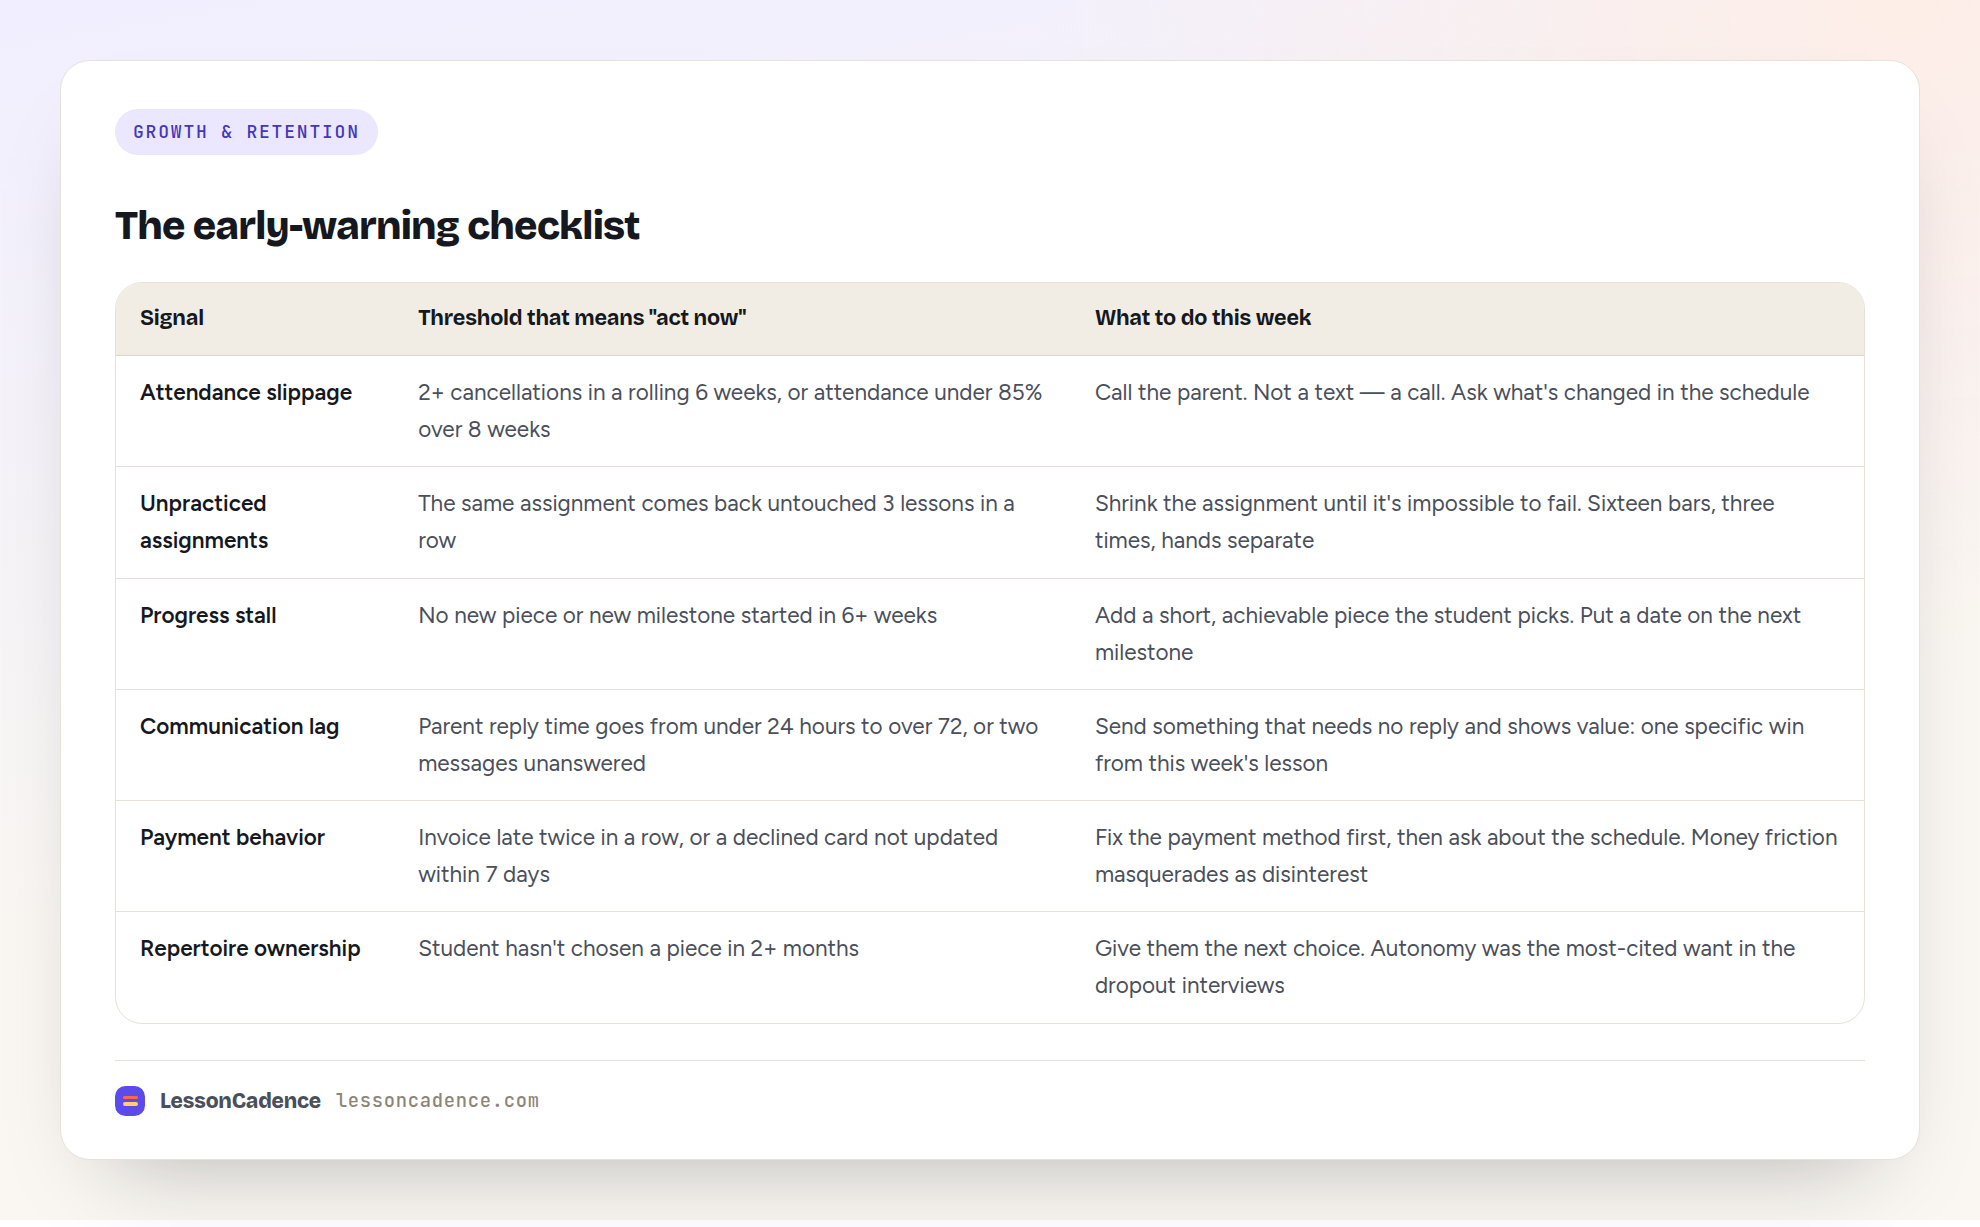Click the "Invoice late twice" threshold cell
The width and height of the screenshot is (1980, 1227).
click(x=708, y=856)
